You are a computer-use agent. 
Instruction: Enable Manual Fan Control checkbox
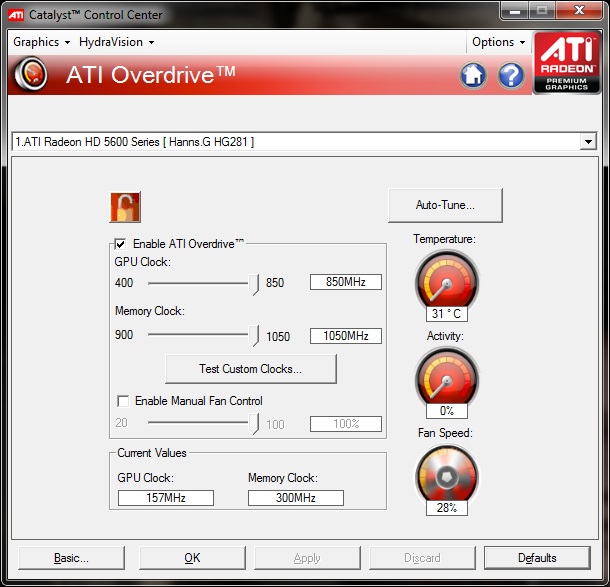pyautogui.click(x=123, y=401)
